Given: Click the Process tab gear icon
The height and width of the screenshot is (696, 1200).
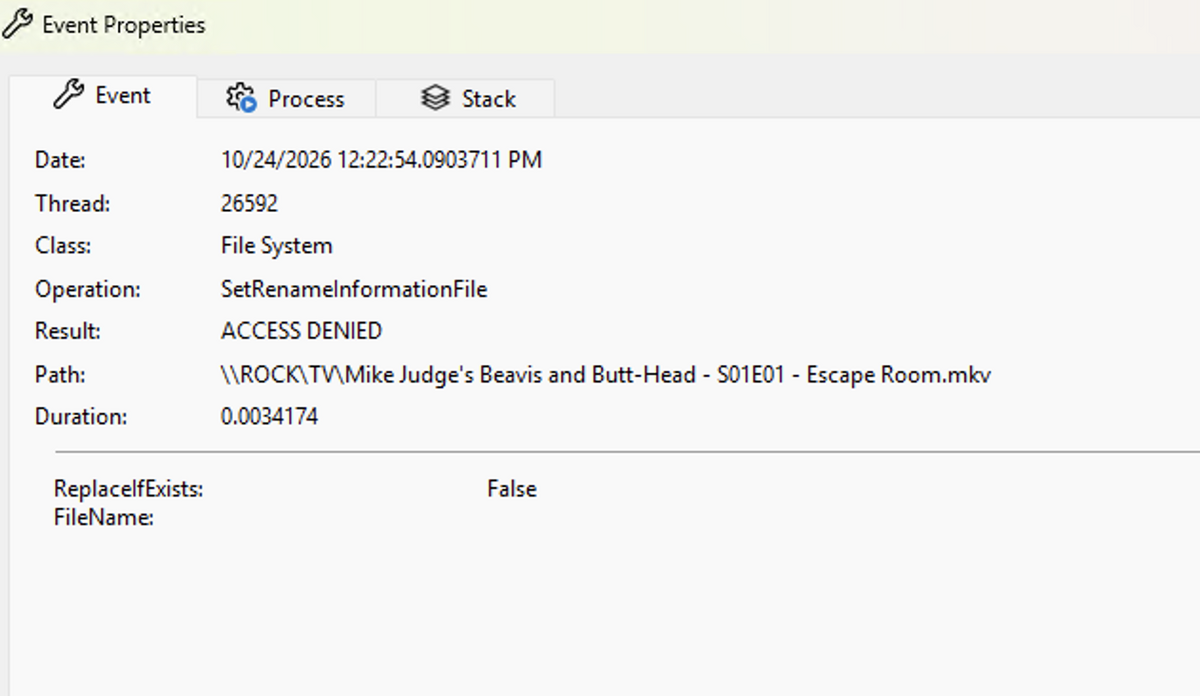Looking at the screenshot, I should pos(241,98).
